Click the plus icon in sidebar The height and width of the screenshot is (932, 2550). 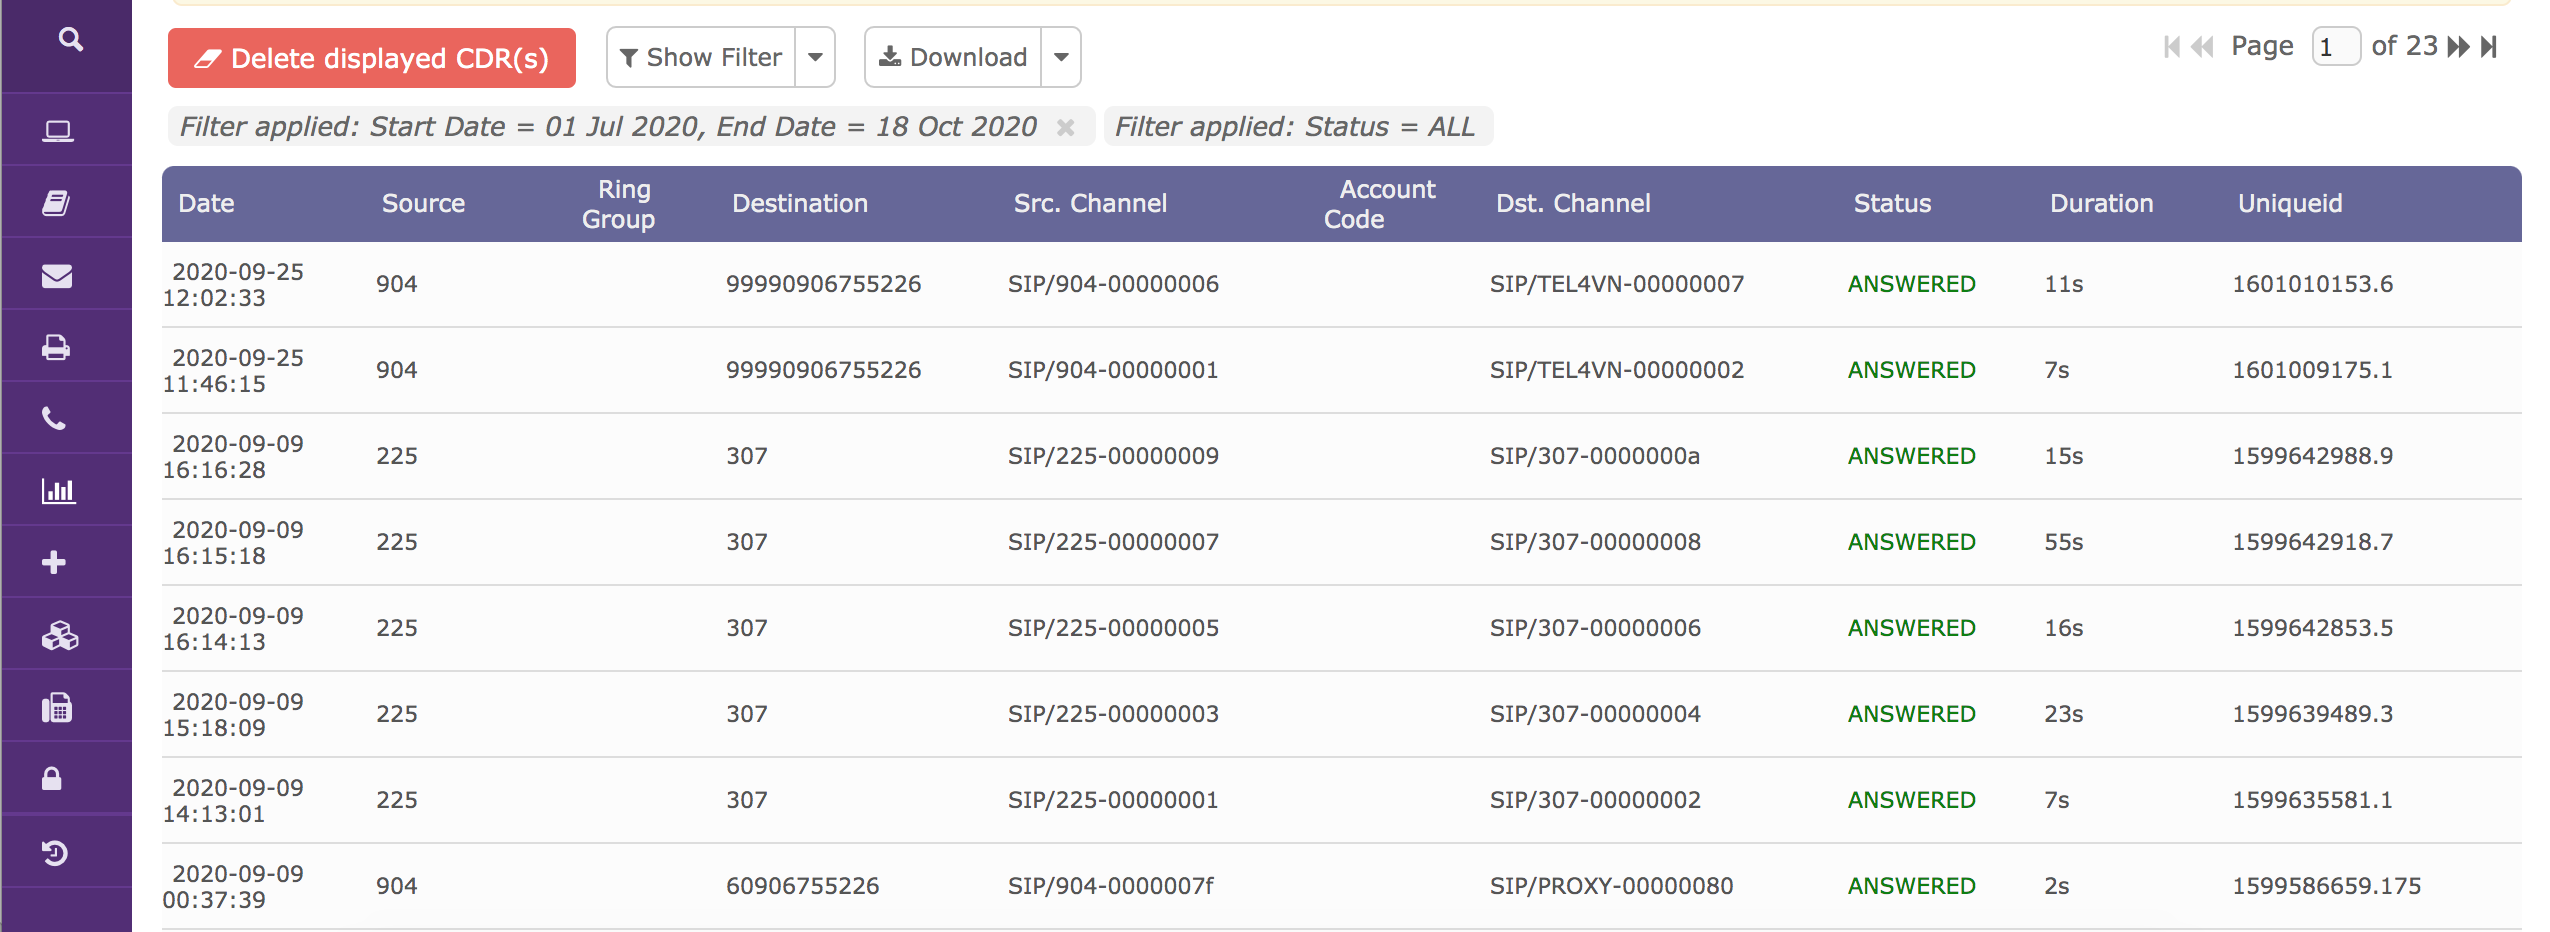click(54, 563)
